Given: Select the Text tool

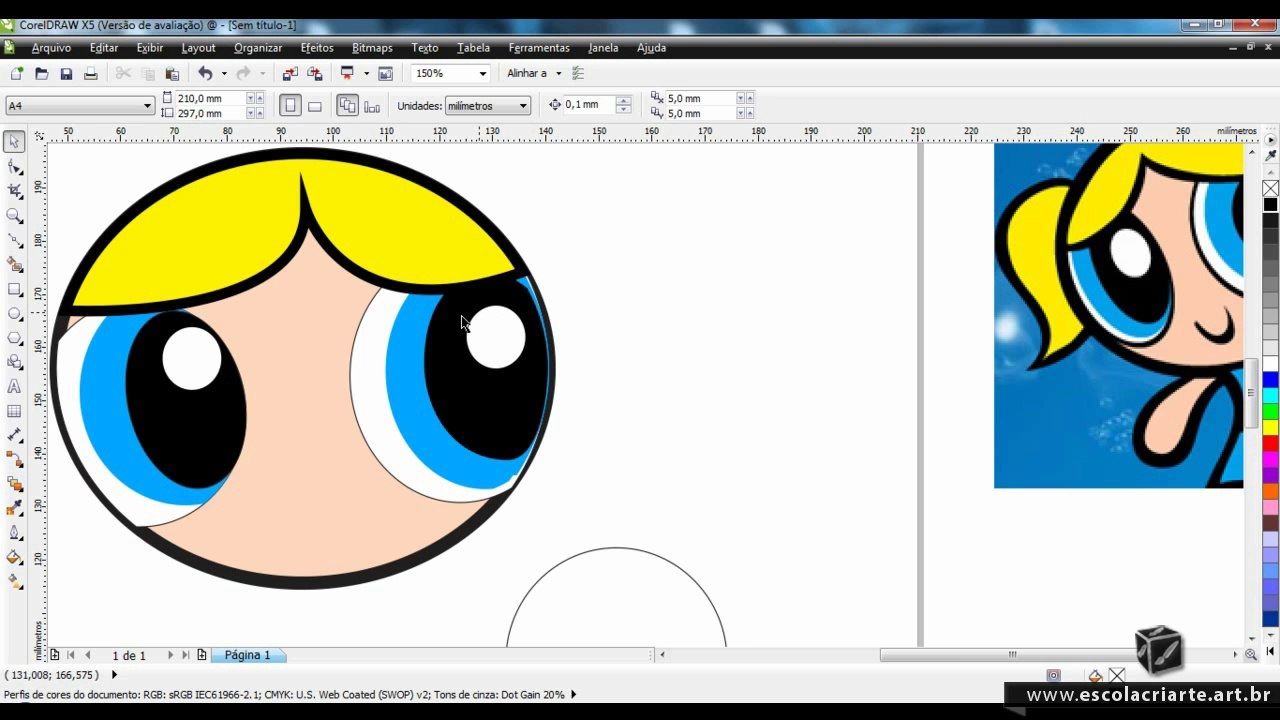Looking at the screenshot, I should 15,386.
